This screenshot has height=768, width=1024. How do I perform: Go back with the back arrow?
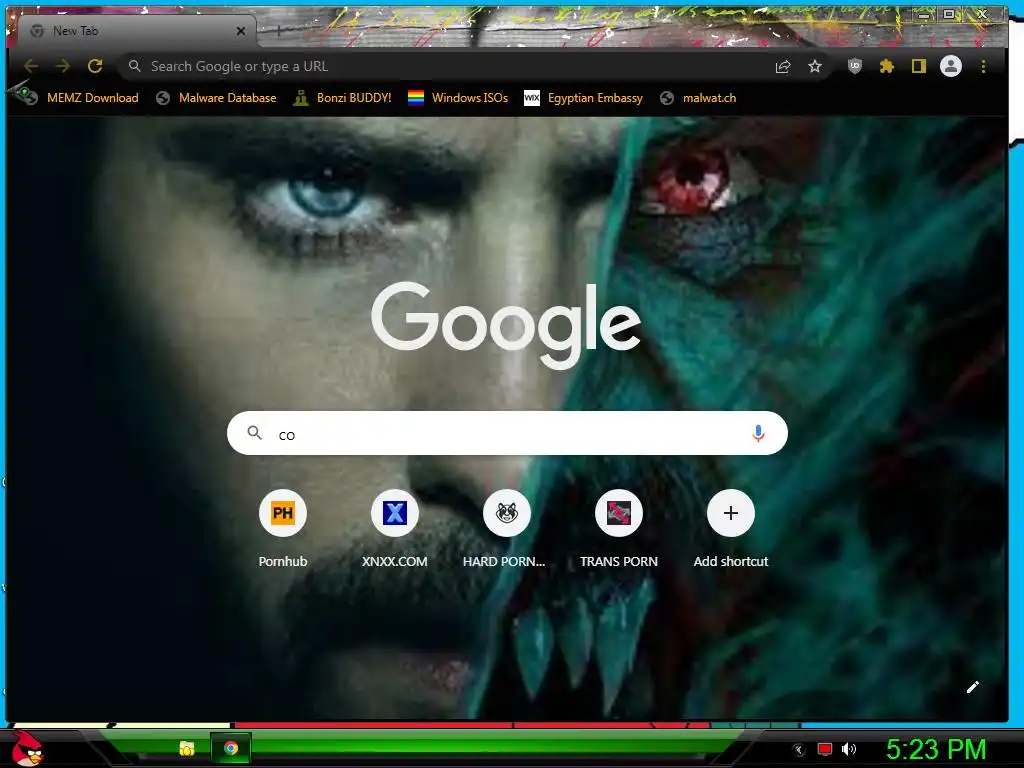(x=31, y=66)
